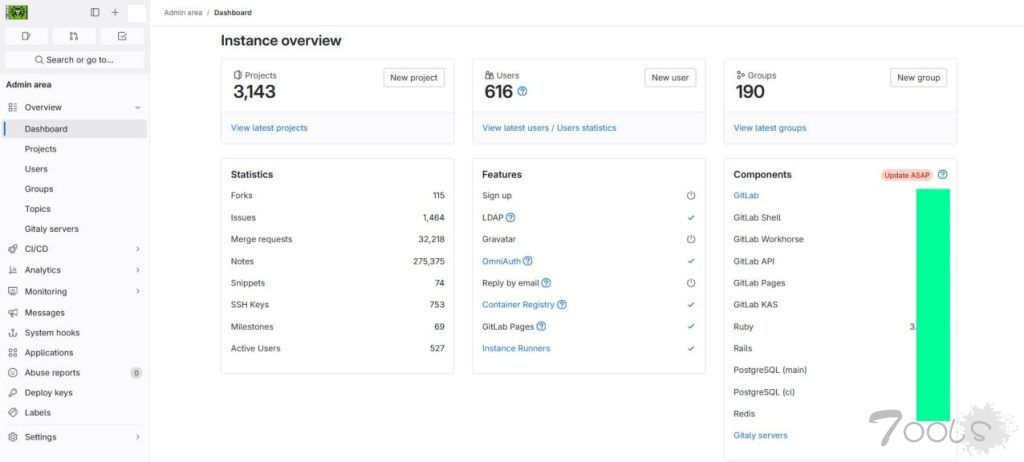Click the Sign up power-off status icon
Image resolution: width=1024 pixels, height=462 pixels.
click(x=691, y=195)
